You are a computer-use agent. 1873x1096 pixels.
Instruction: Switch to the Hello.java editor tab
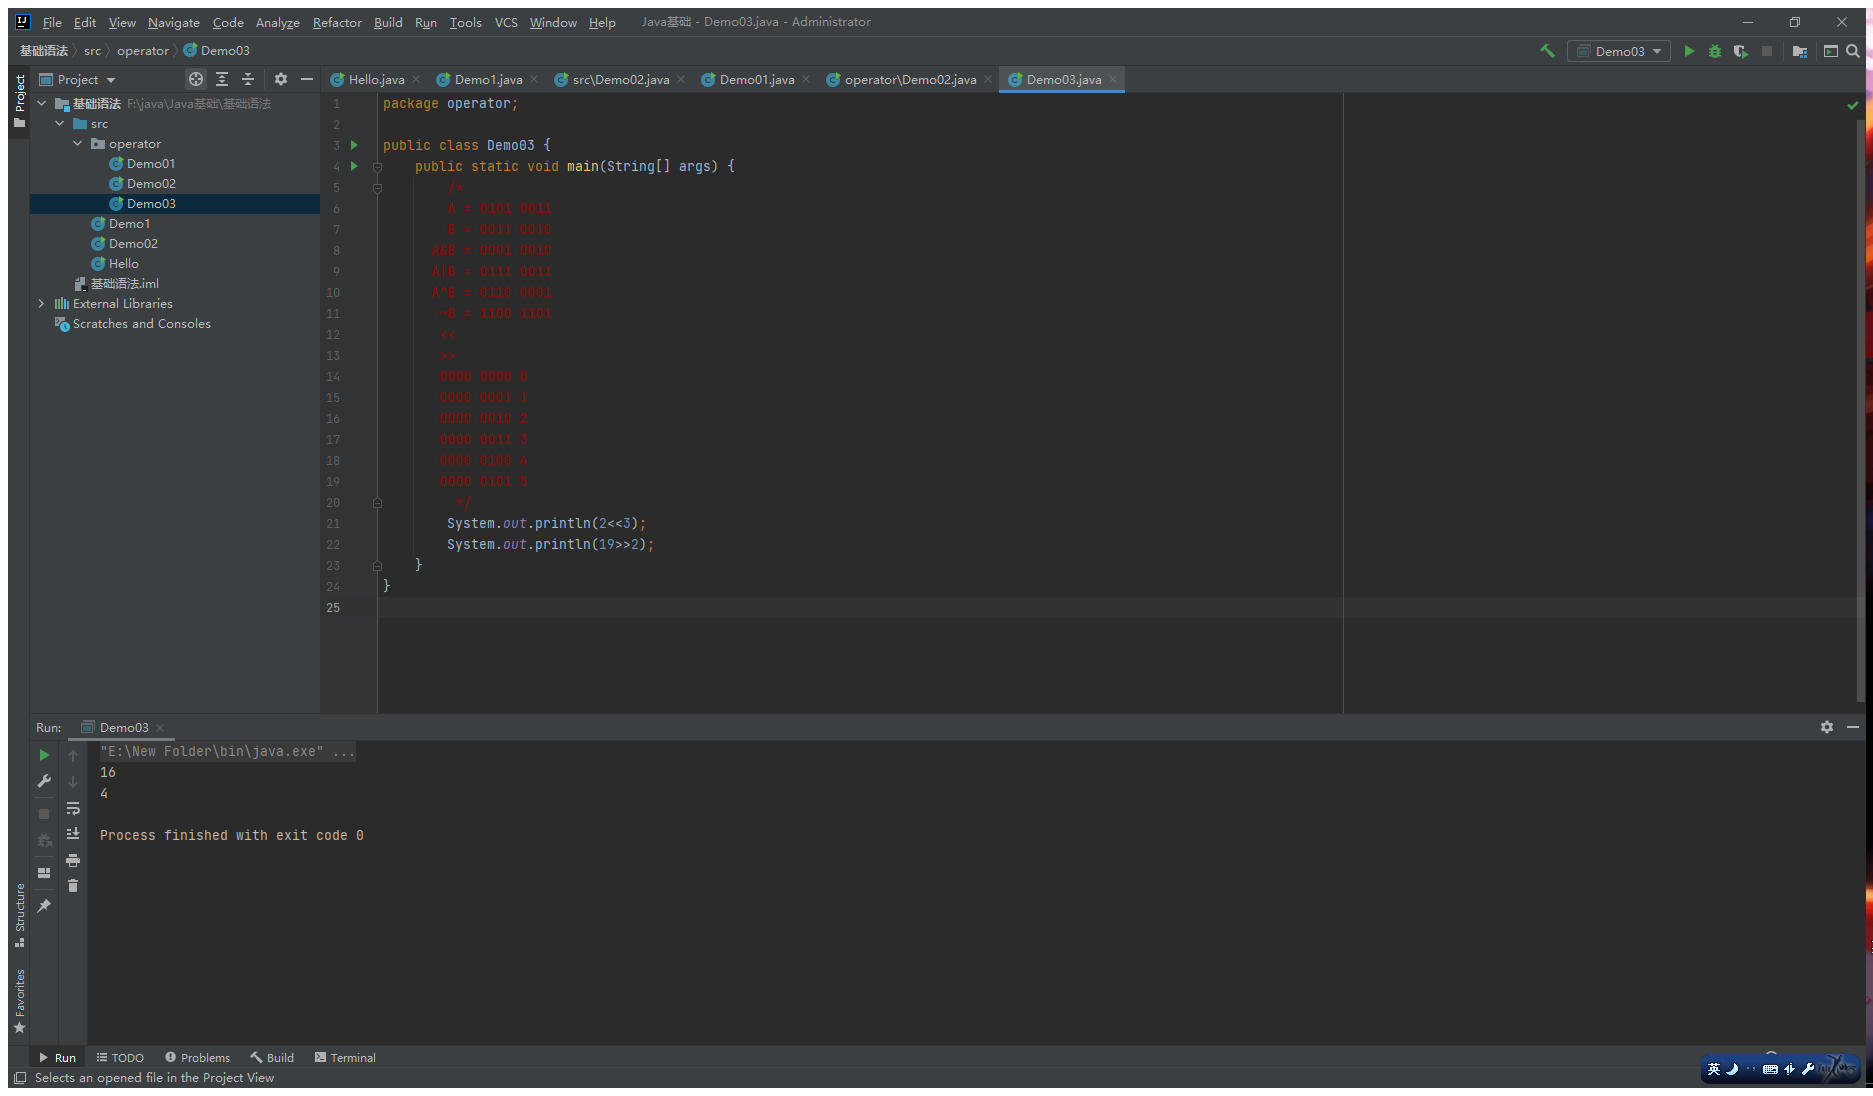(376, 80)
